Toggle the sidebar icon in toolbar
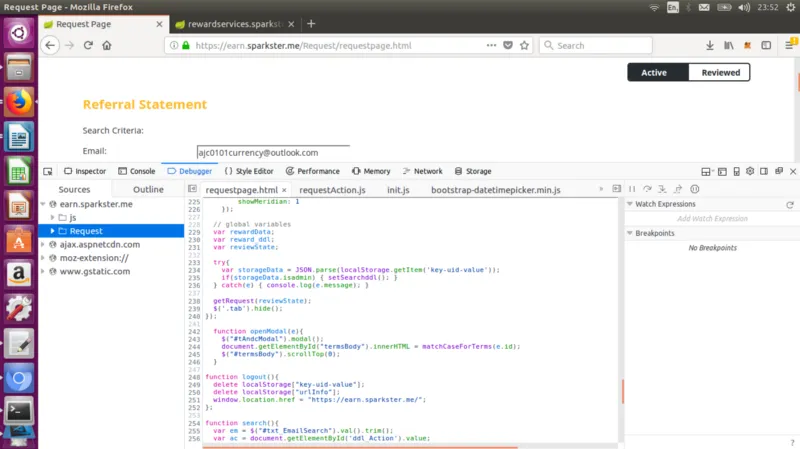The height and width of the screenshot is (449, 800). click(x=766, y=45)
